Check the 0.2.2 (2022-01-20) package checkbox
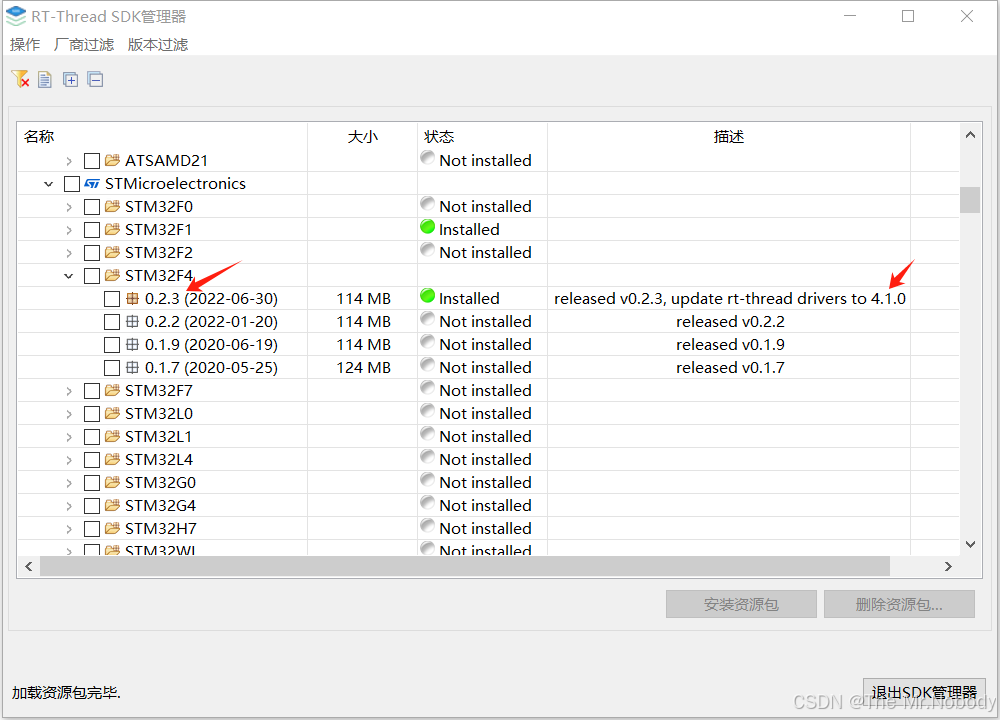The width and height of the screenshot is (1000, 720). click(x=112, y=321)
